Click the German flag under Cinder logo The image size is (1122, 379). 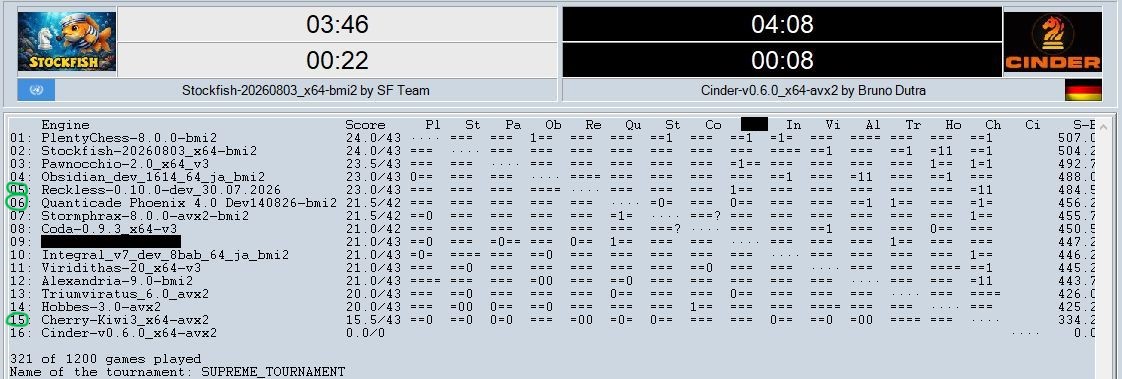pyautogui.click(x=1083, y=90)
